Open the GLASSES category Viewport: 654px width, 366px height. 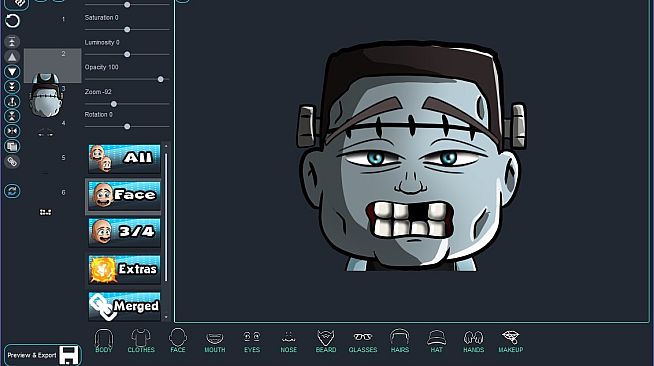pos(363,341)
